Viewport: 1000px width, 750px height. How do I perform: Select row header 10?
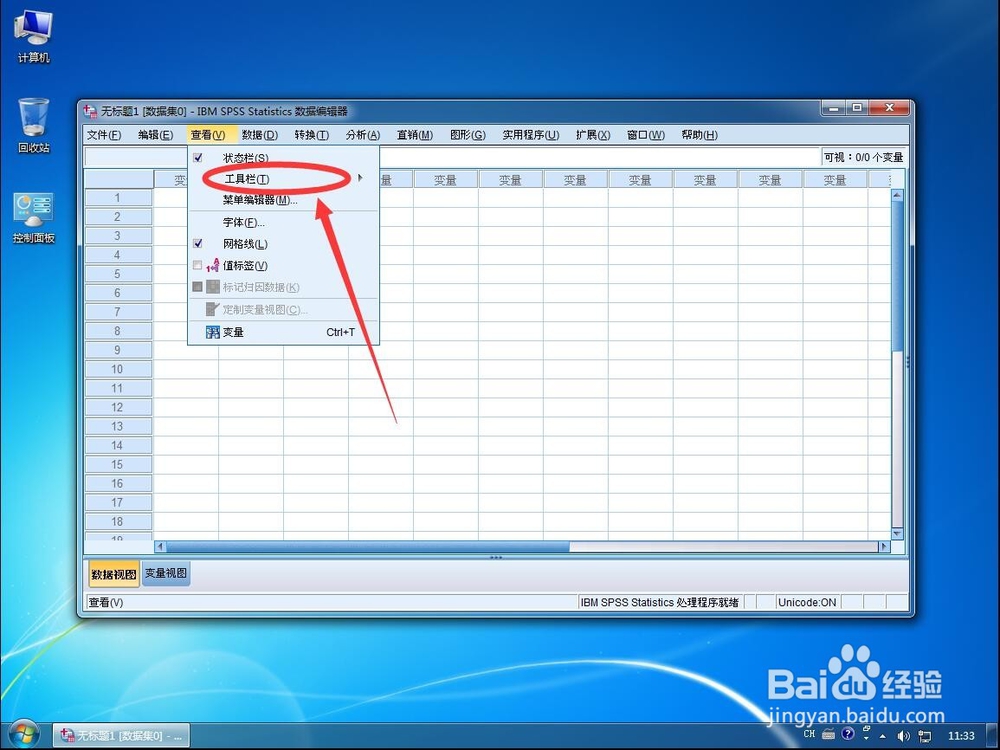coord(118,369)
